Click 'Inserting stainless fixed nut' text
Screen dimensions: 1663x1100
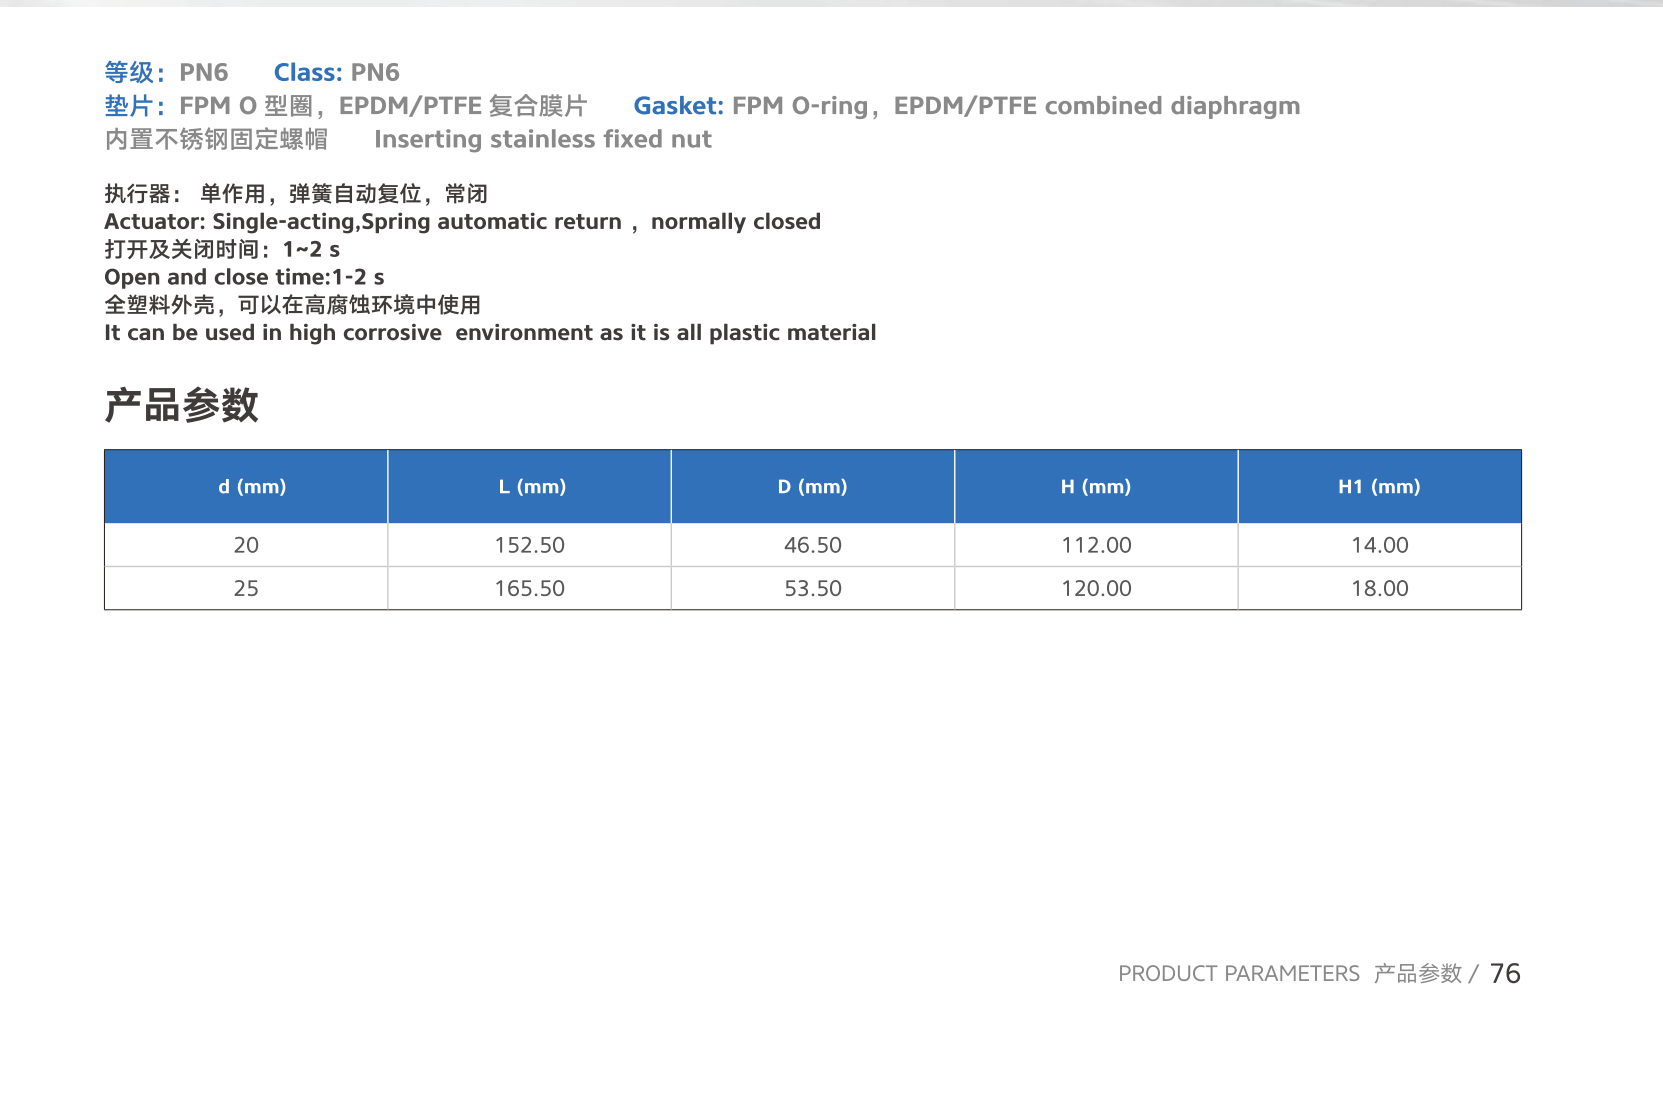(x=543, y=139)
